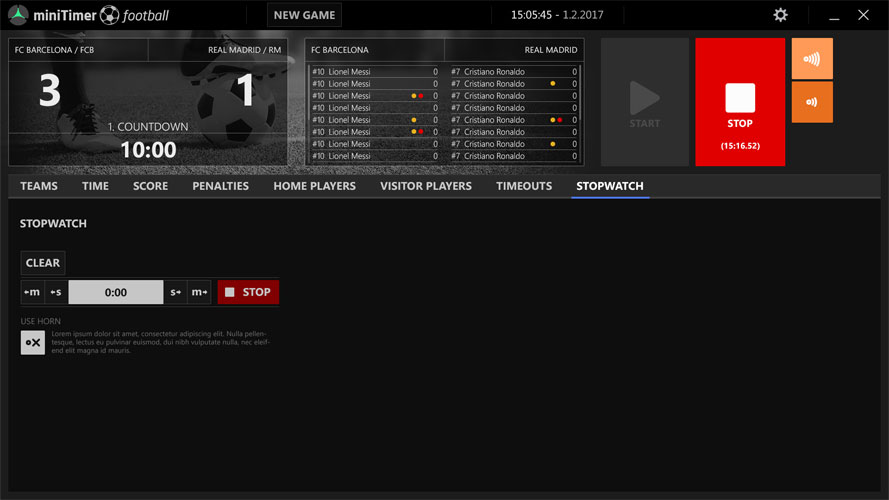Select the VISITOR PLAYERS tab
The image size is (889, 500).
pyautogui.click(x=426, y=186)
